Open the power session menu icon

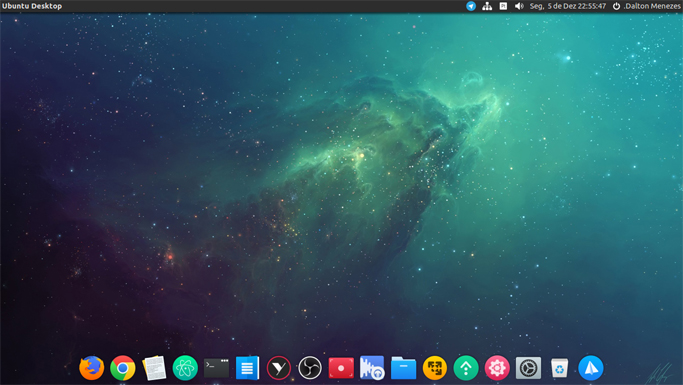(x=616, y=6)
